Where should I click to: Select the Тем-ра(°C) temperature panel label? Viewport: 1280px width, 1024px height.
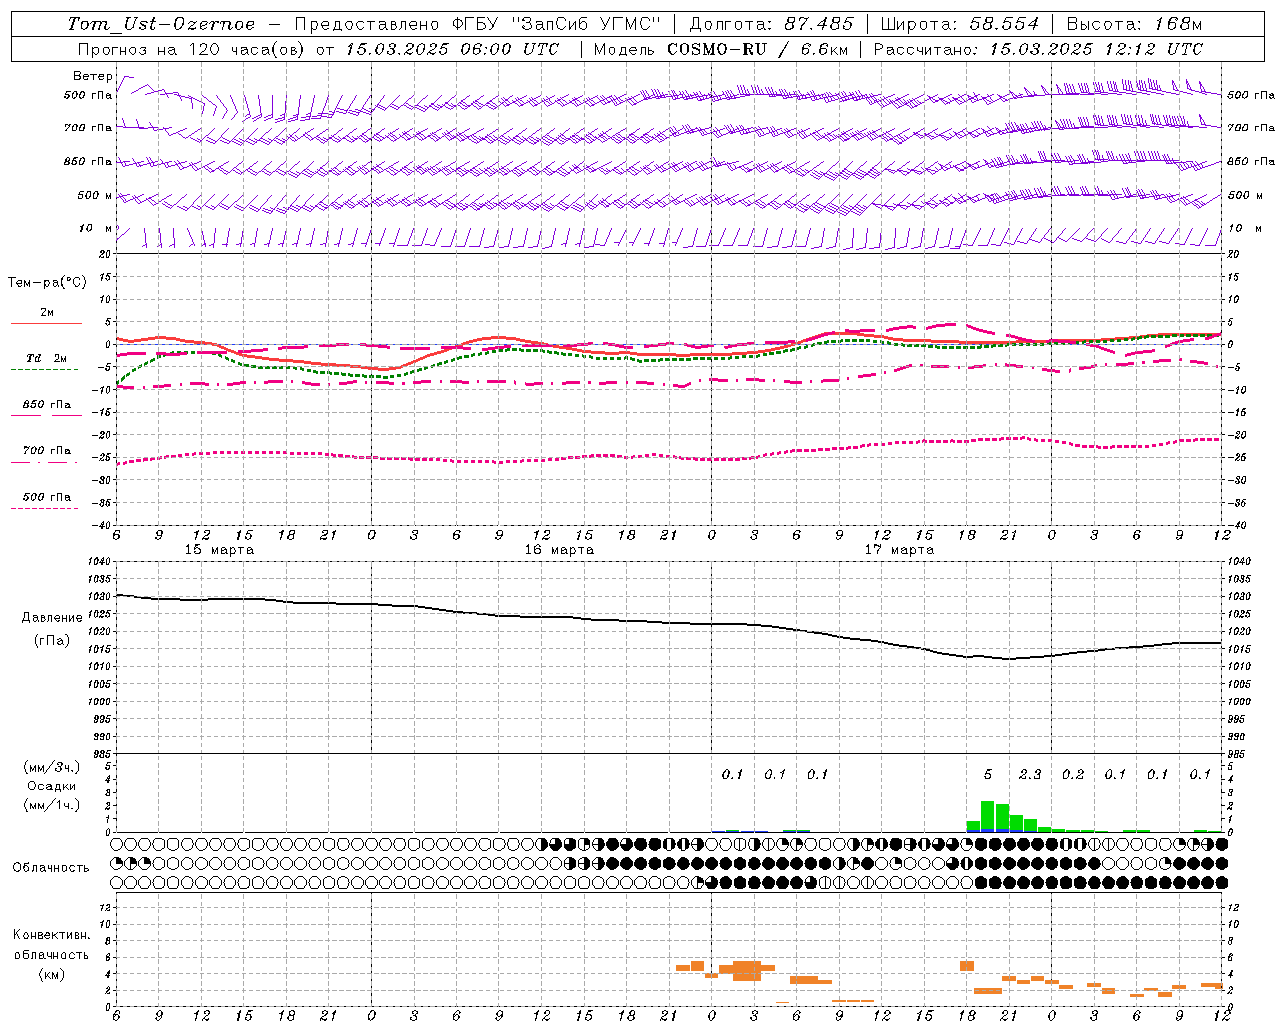tap(47, 283)
